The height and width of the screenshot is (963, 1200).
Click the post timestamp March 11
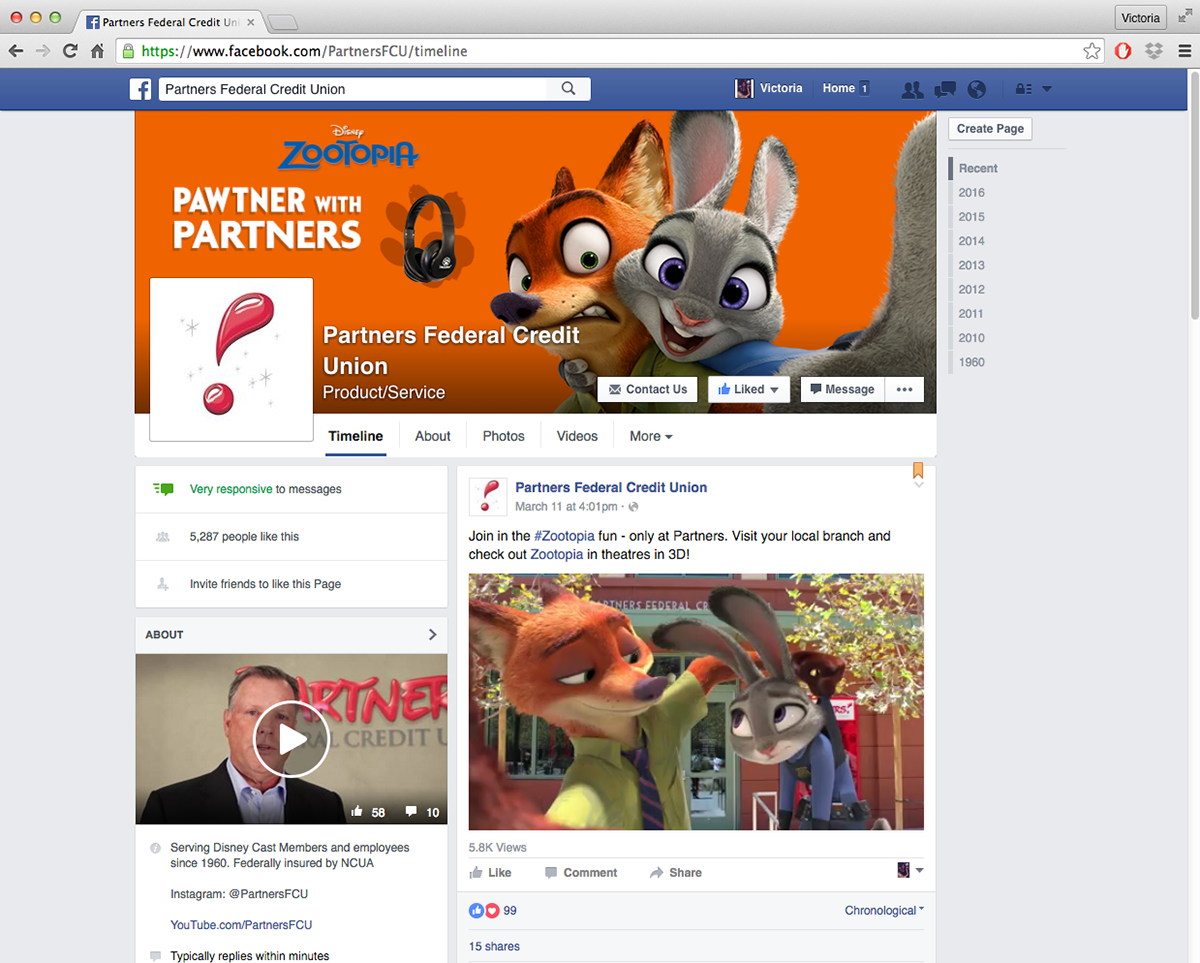(x=566, y=508)
